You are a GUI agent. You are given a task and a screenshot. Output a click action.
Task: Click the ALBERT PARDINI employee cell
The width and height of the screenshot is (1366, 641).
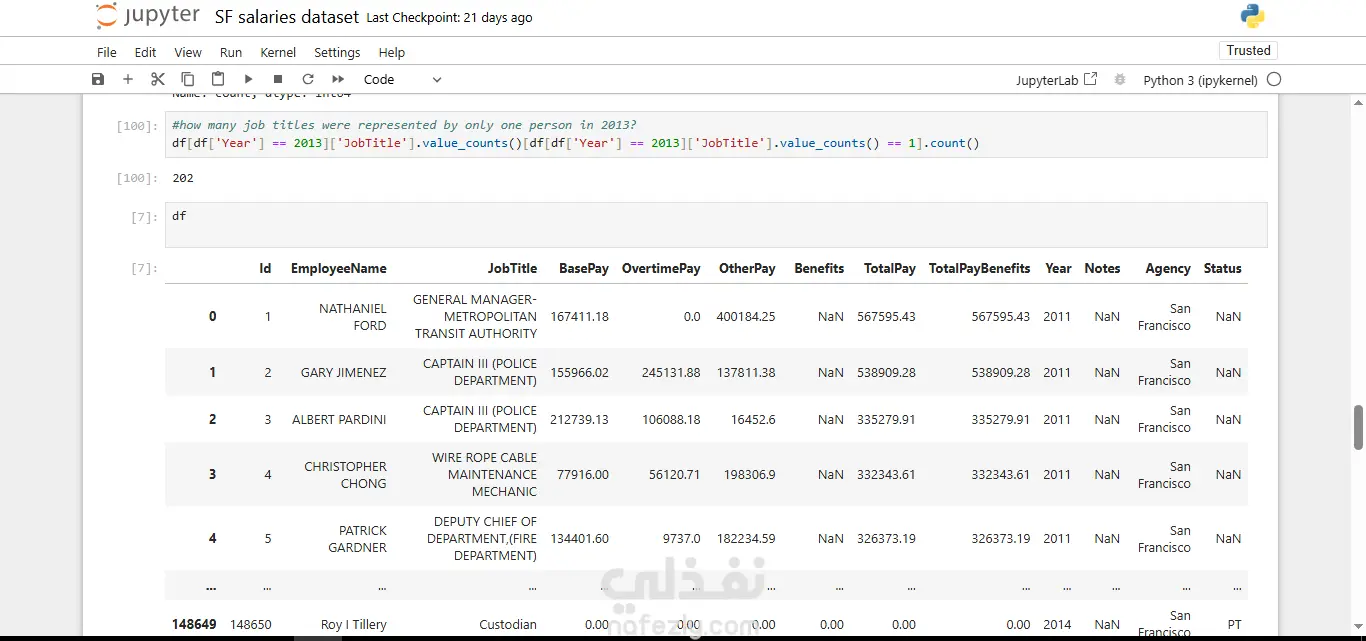point(339,419)
